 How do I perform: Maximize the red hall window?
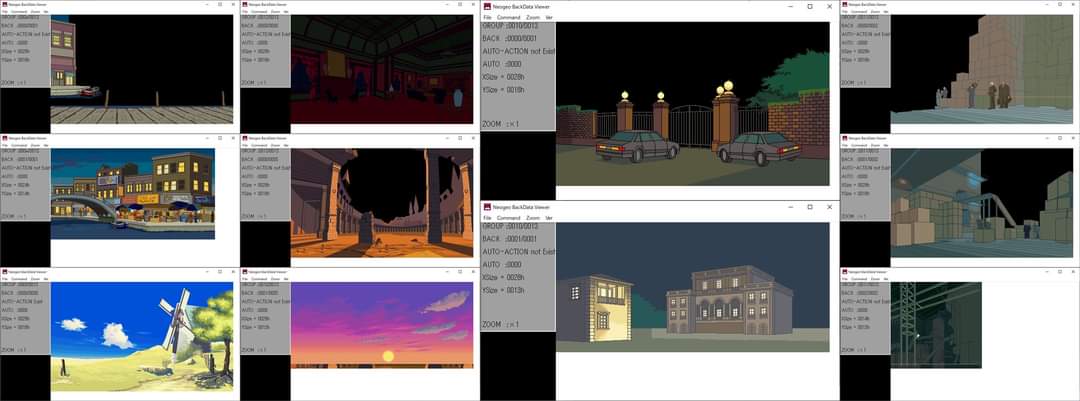coord(460,3)
